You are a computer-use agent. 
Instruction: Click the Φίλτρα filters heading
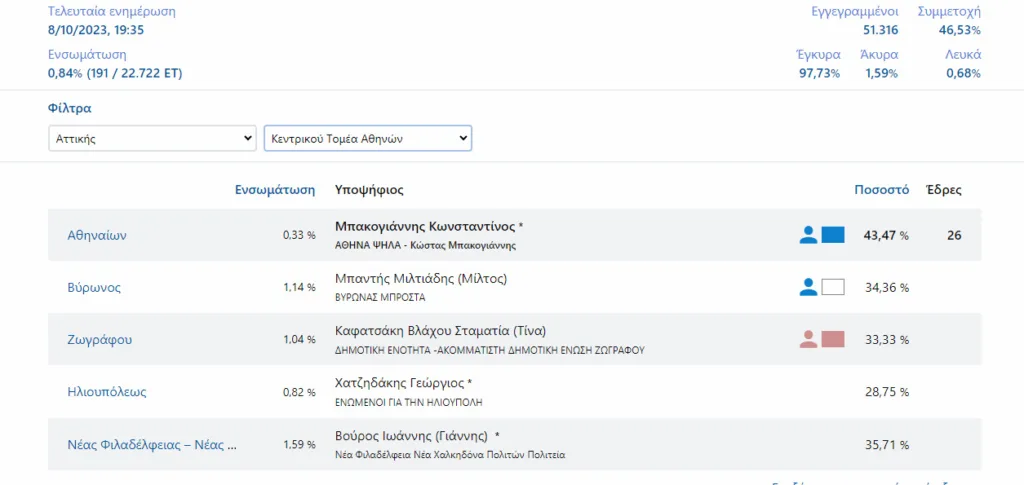click(x=69, y=108)
